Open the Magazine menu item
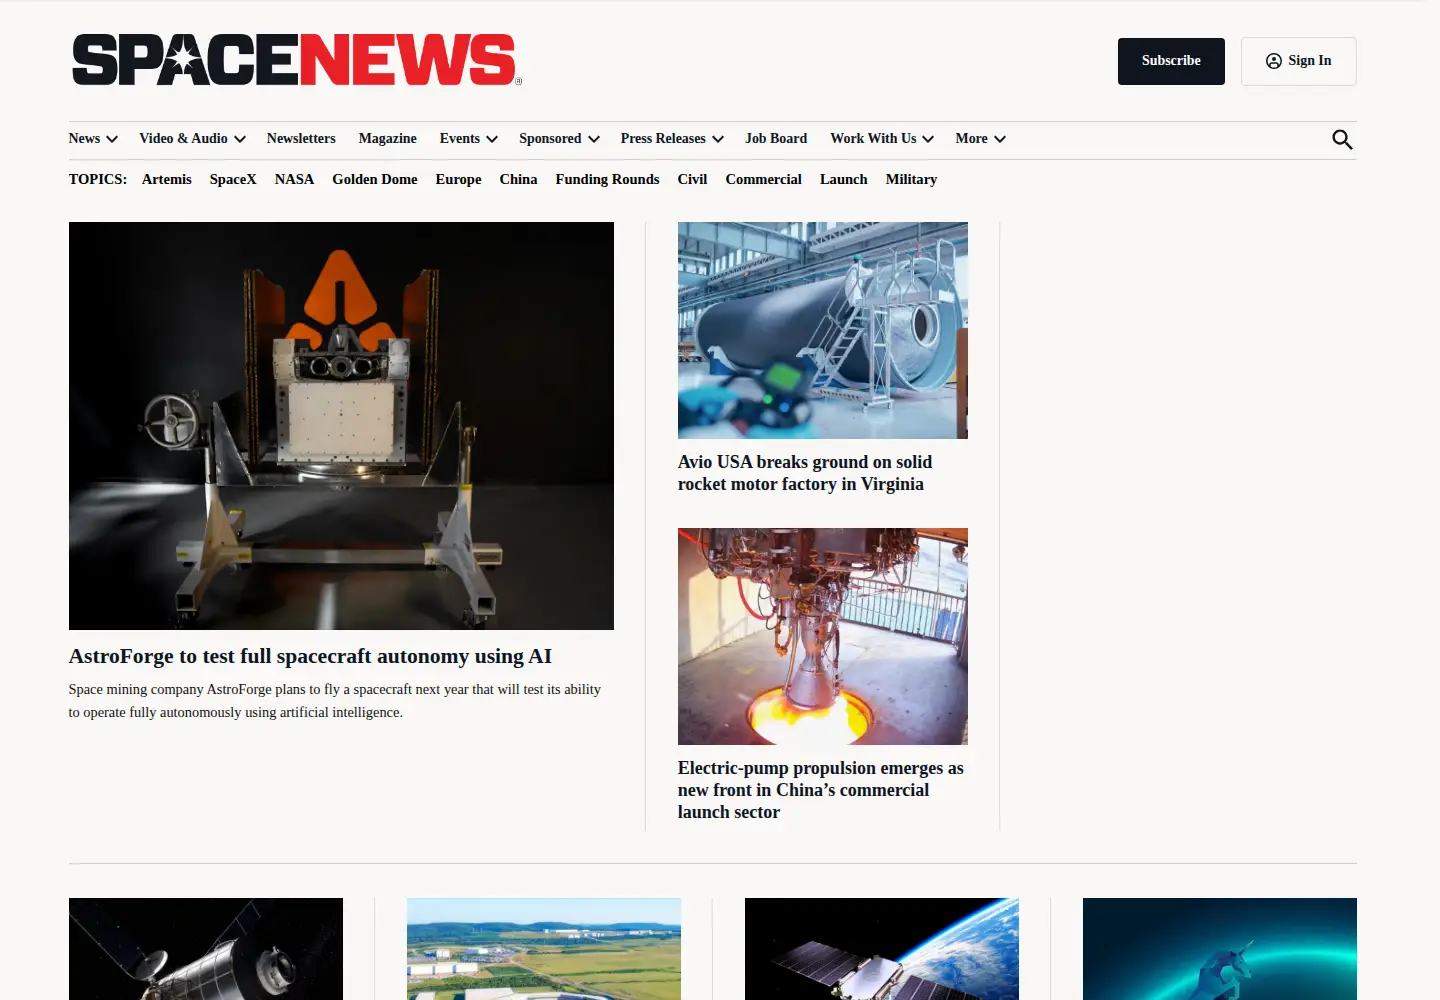 [388, 139]
